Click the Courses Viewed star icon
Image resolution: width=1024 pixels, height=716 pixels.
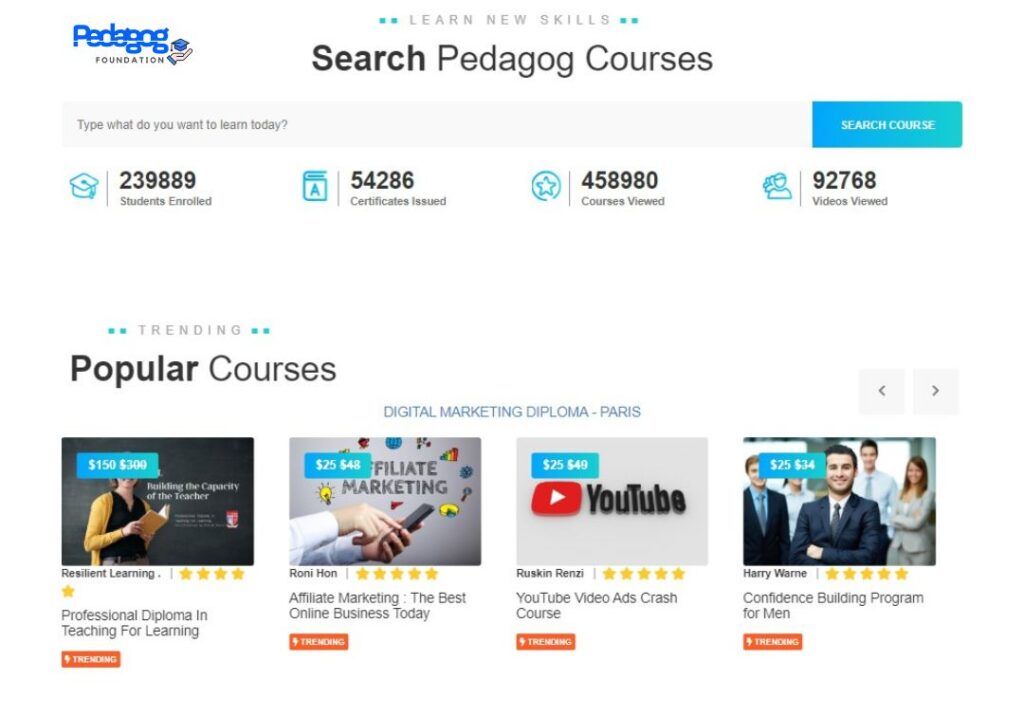546,186
